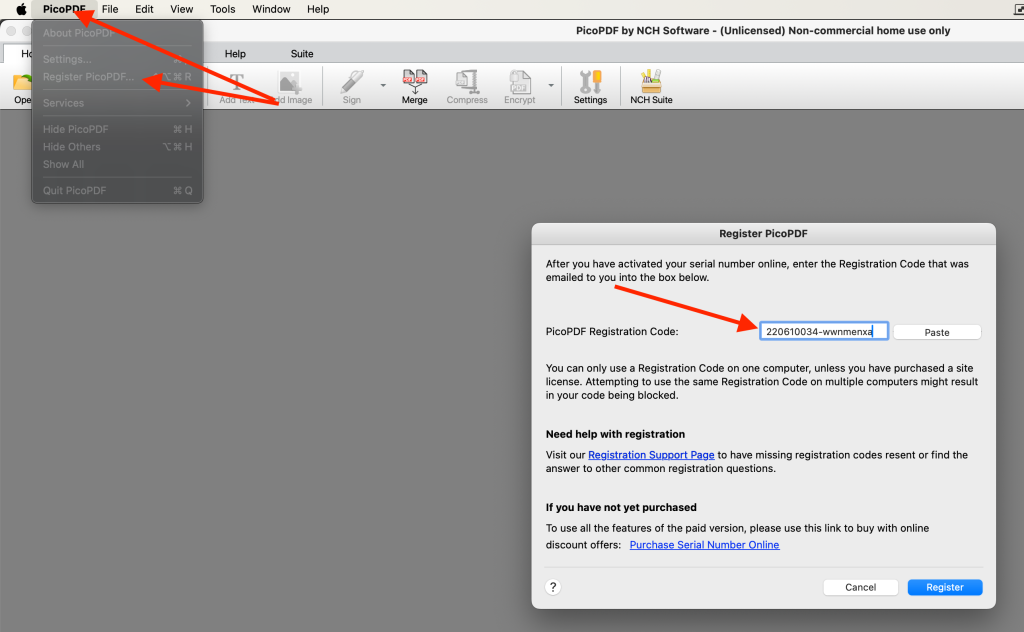Open Purchase Serial Number Online link
This screenshot has width=1024, height=632.
pos(704,545)
